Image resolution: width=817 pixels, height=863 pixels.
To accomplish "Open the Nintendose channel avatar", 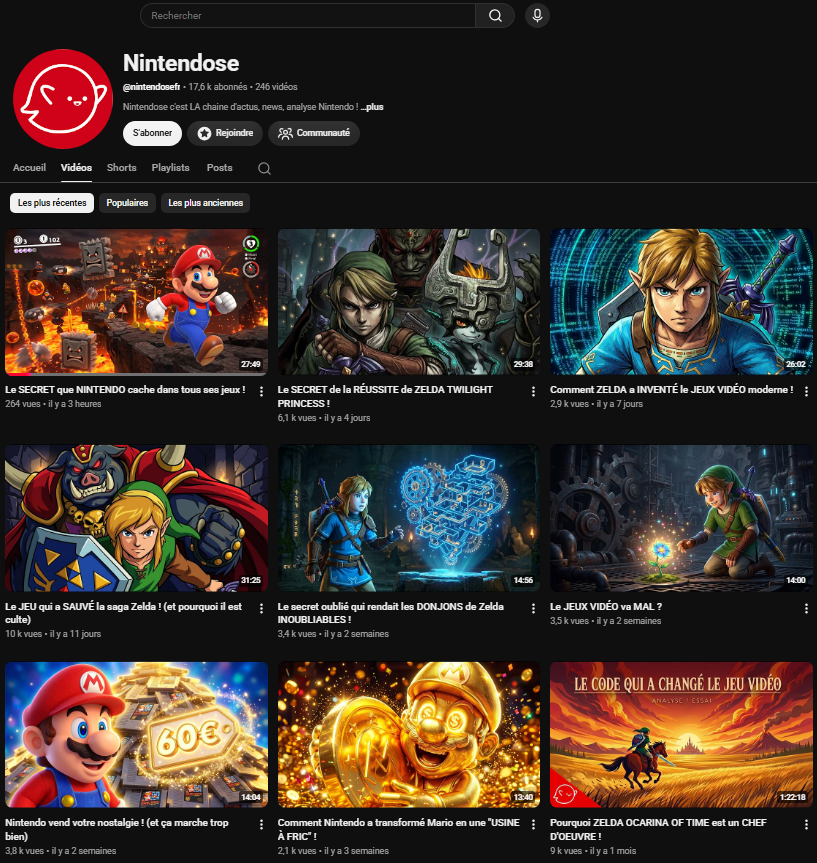I will pyautogui.click(x=63, y=99).
